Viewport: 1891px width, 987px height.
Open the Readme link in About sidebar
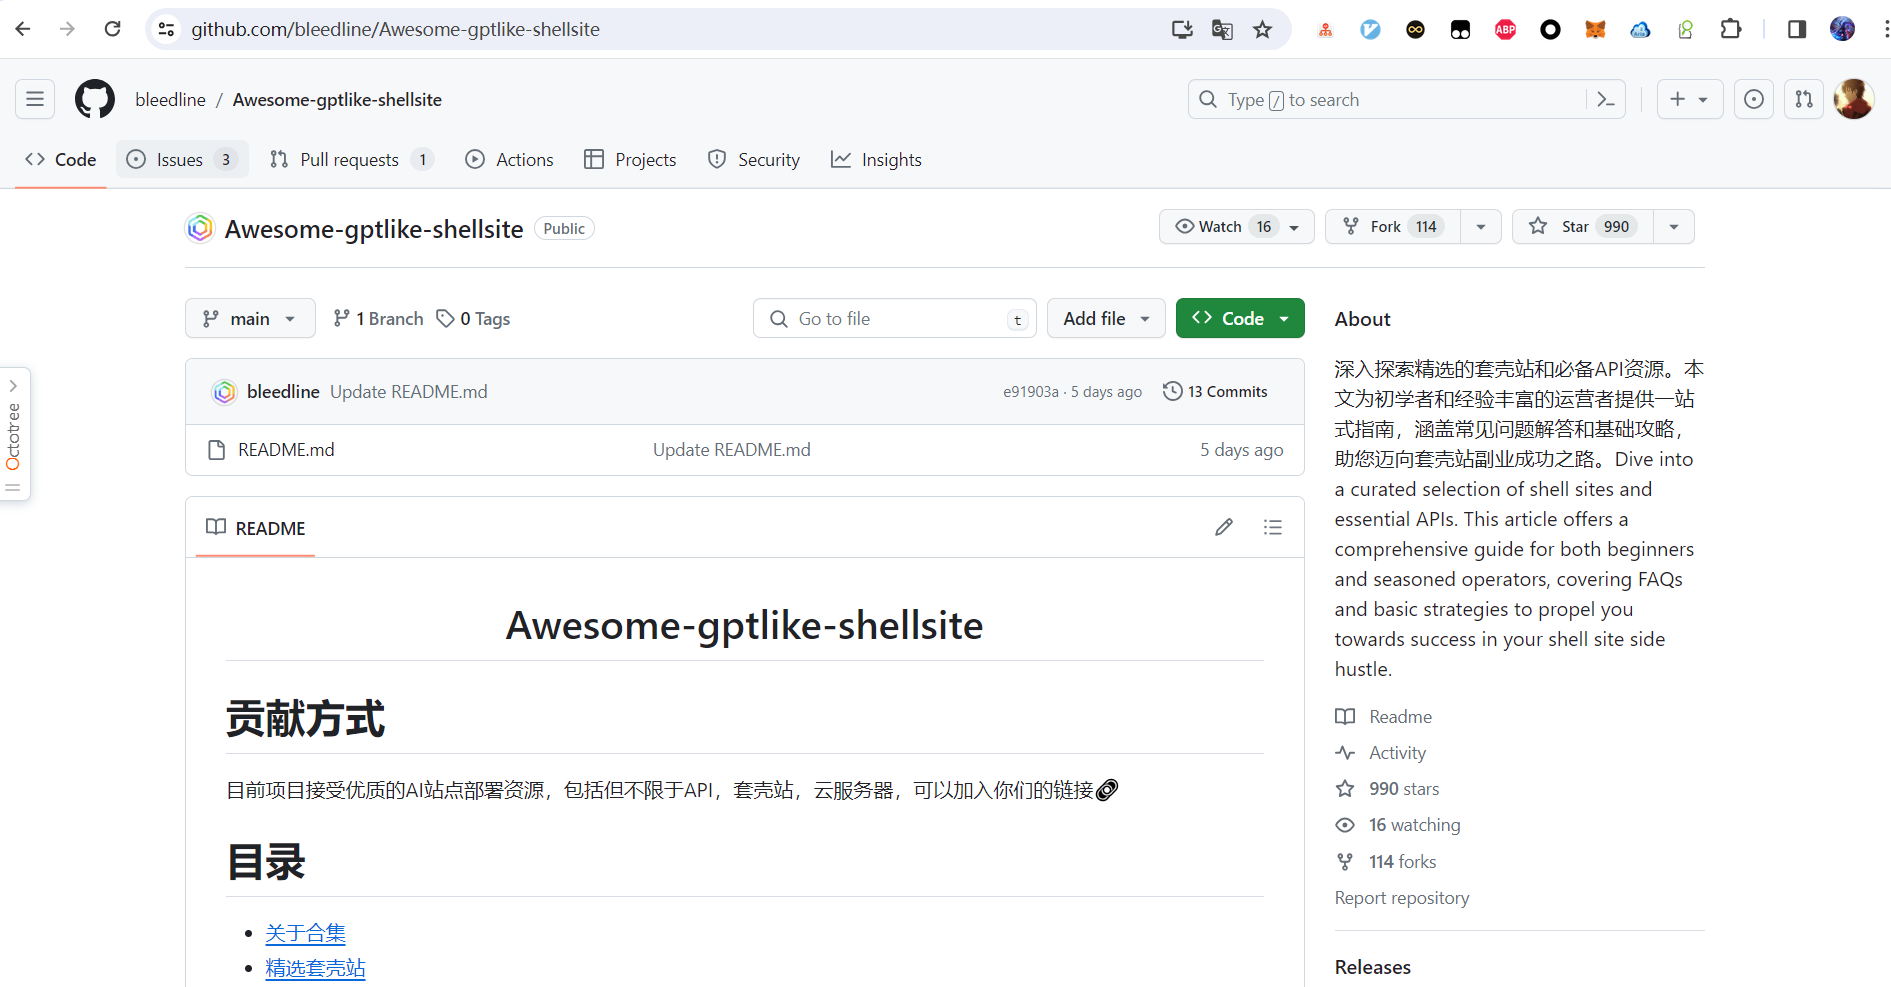coord(1383,717)
